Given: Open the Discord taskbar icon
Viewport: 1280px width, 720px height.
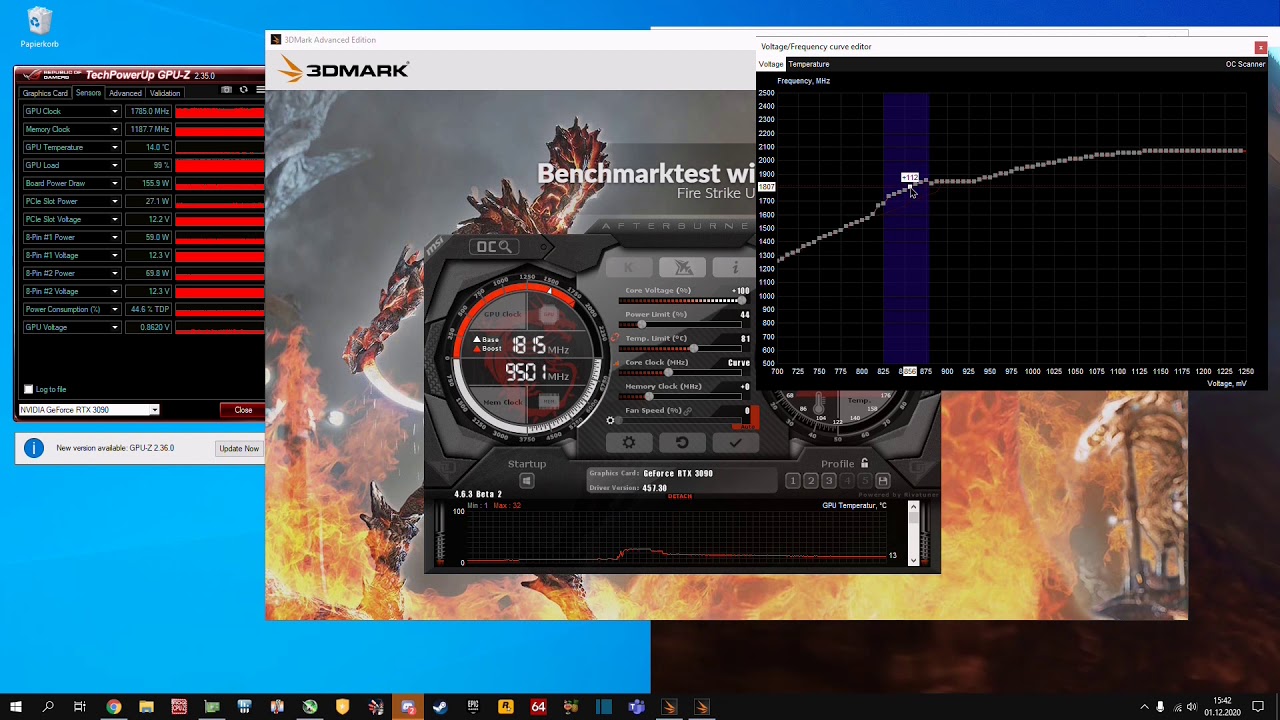Looking at the screenshot, I should point(408,707).
